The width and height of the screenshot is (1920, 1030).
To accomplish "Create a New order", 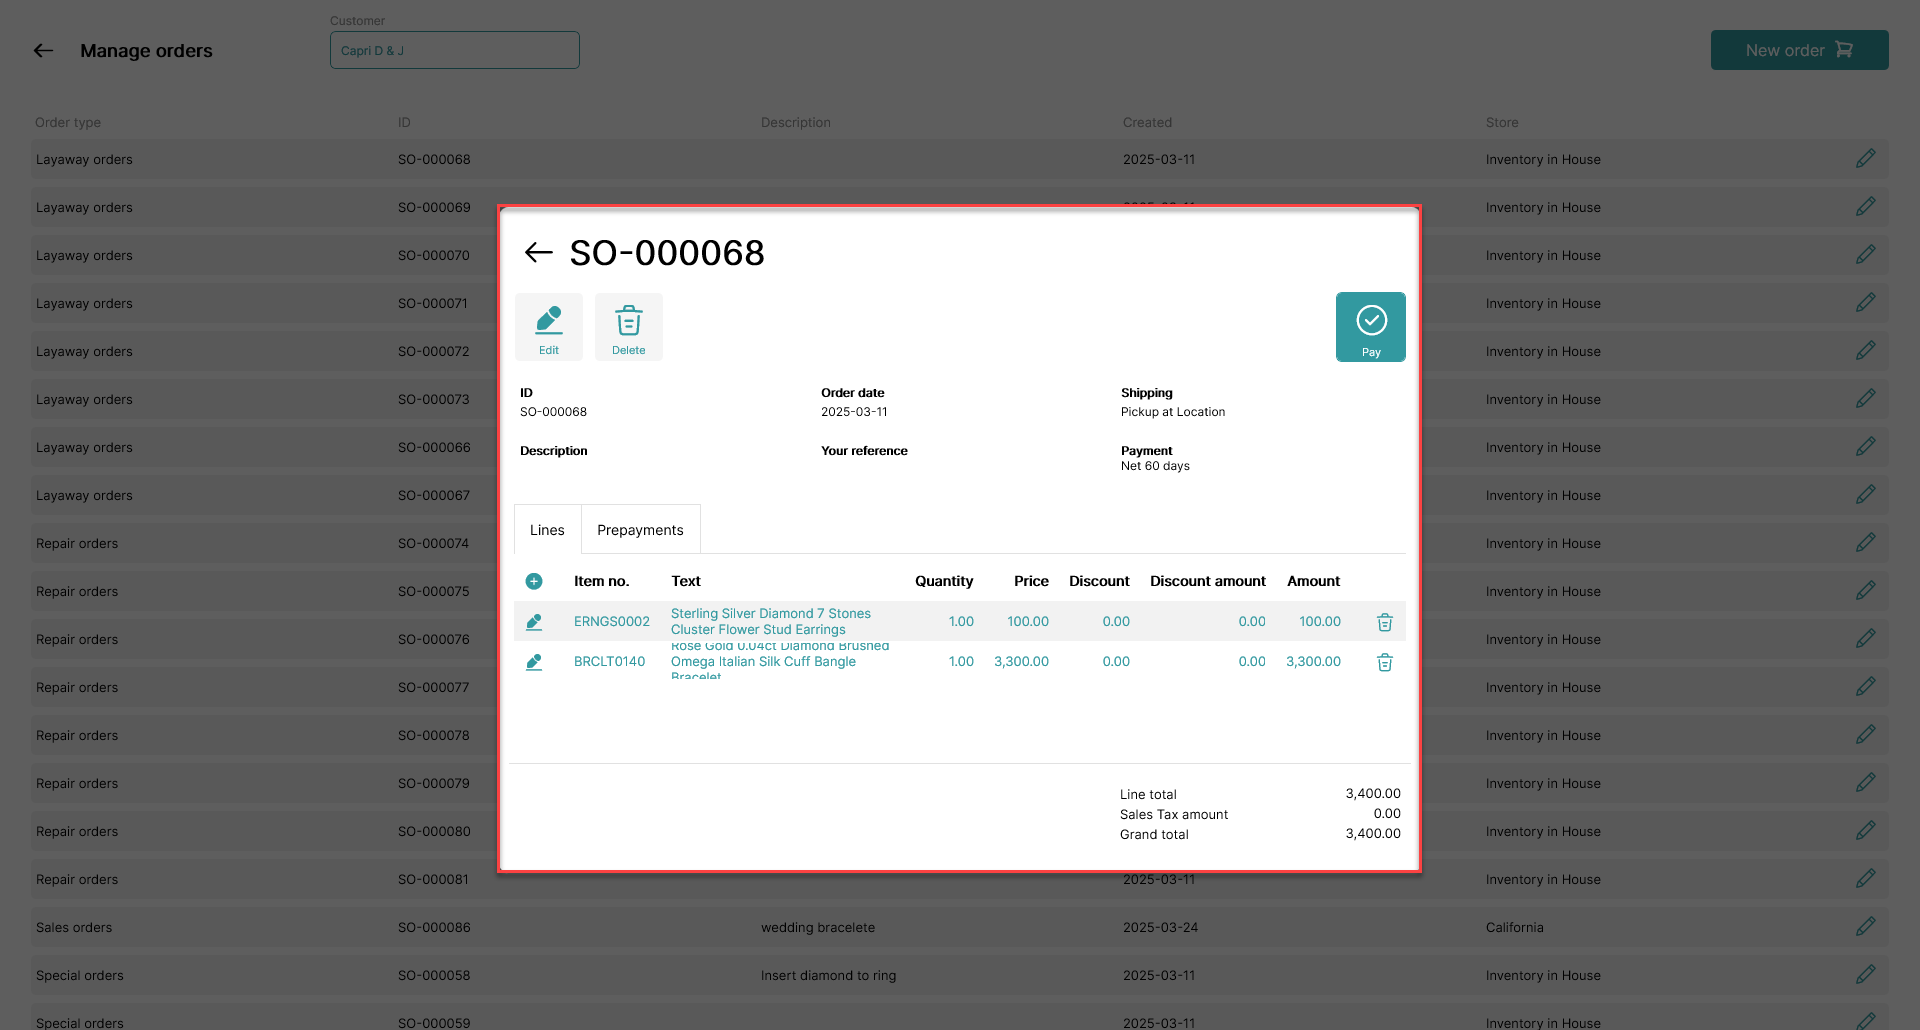I will (x=1799, y=50).
